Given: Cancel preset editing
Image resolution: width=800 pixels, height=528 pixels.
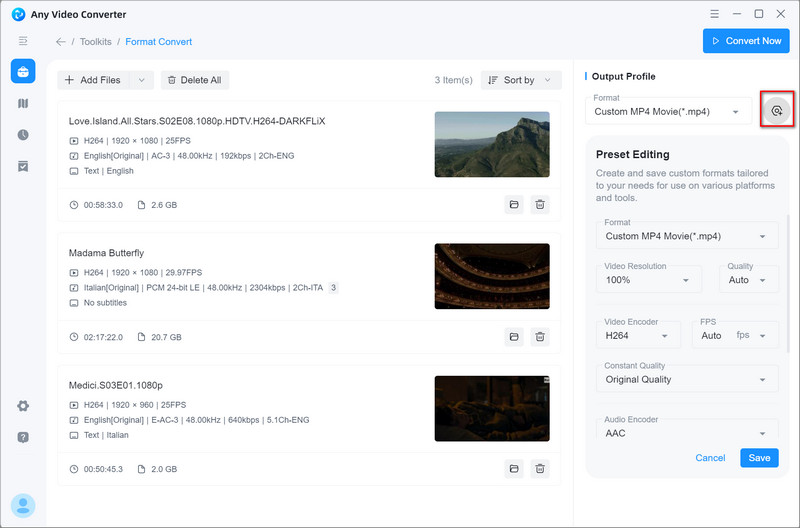Looking at the screenshot, I should 710,458.
